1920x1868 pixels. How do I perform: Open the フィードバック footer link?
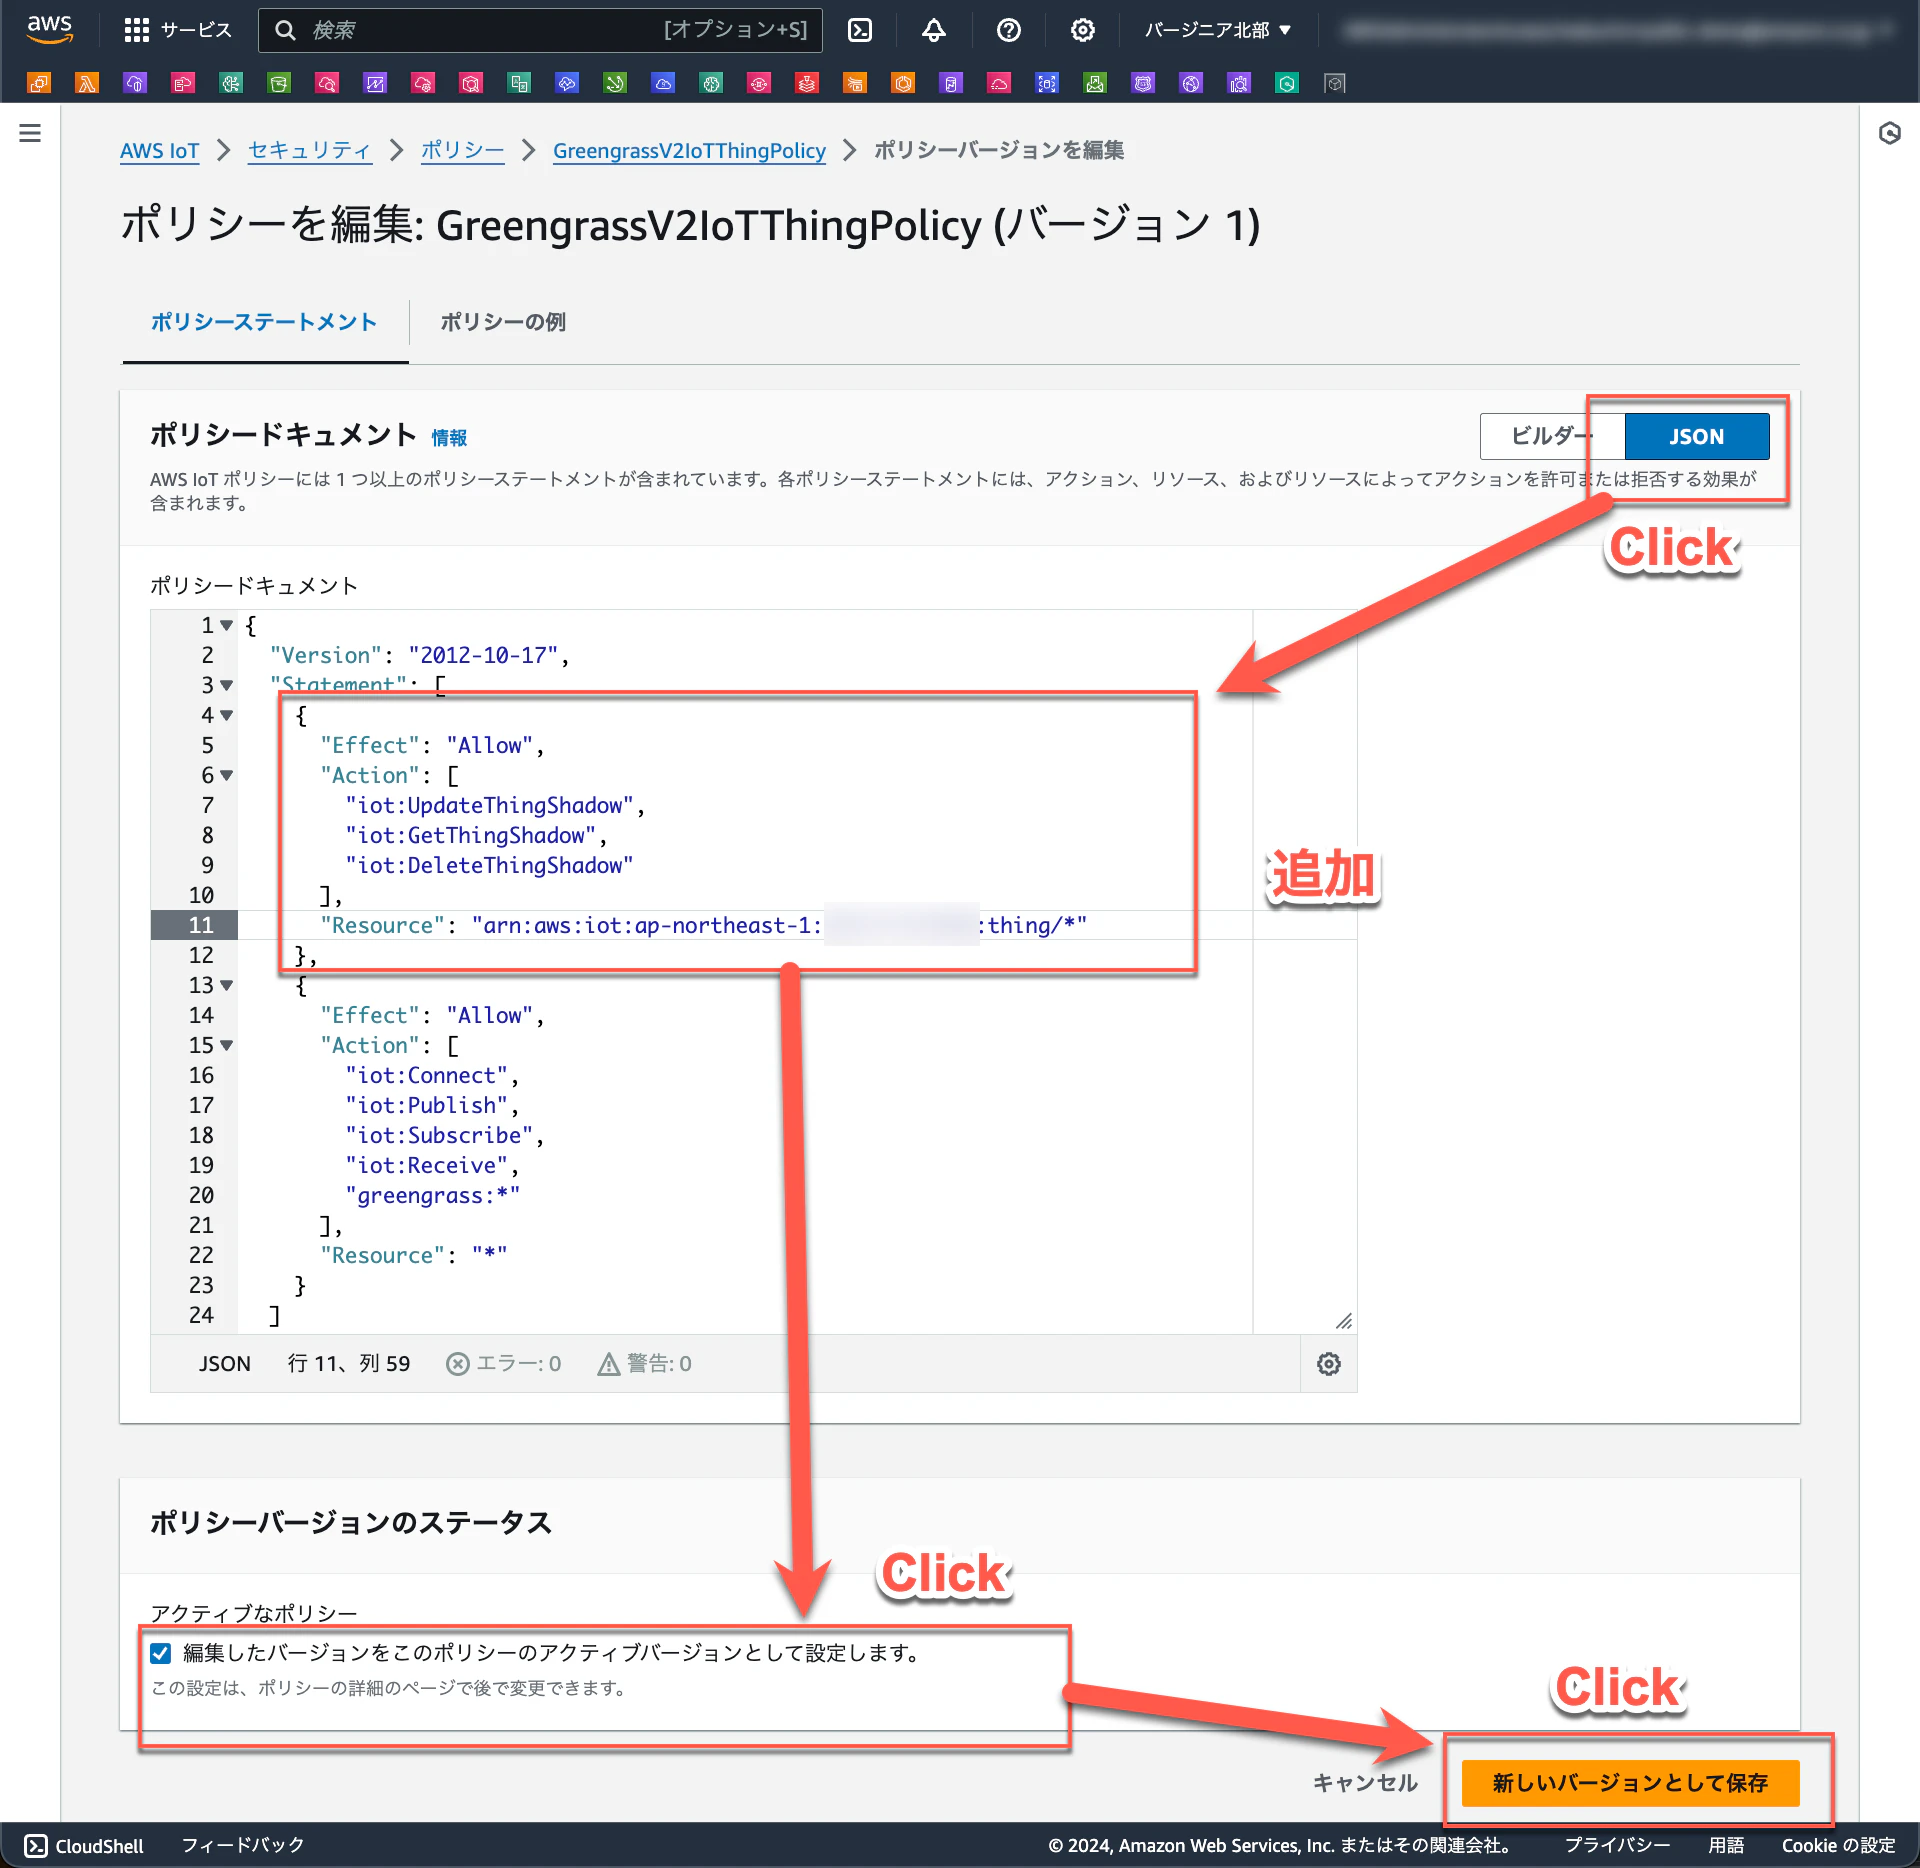pos(243,1846)
